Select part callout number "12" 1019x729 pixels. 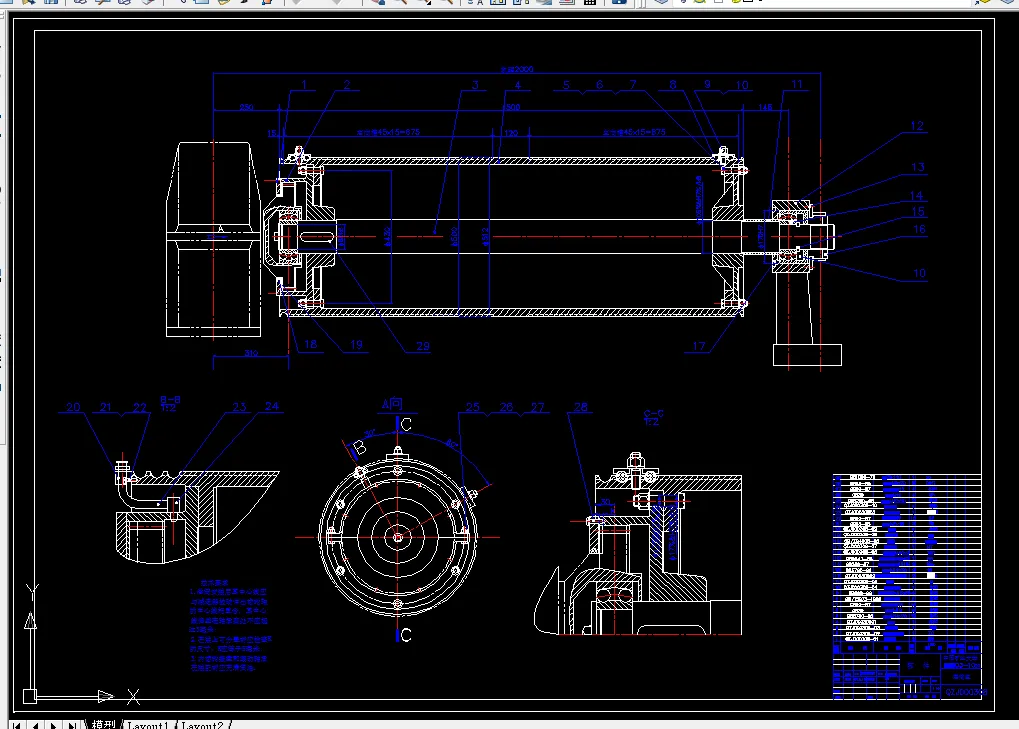[x=917, y=125]
